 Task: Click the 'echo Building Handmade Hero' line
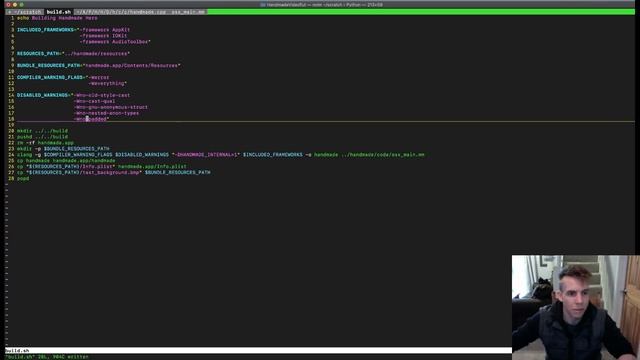57,18
